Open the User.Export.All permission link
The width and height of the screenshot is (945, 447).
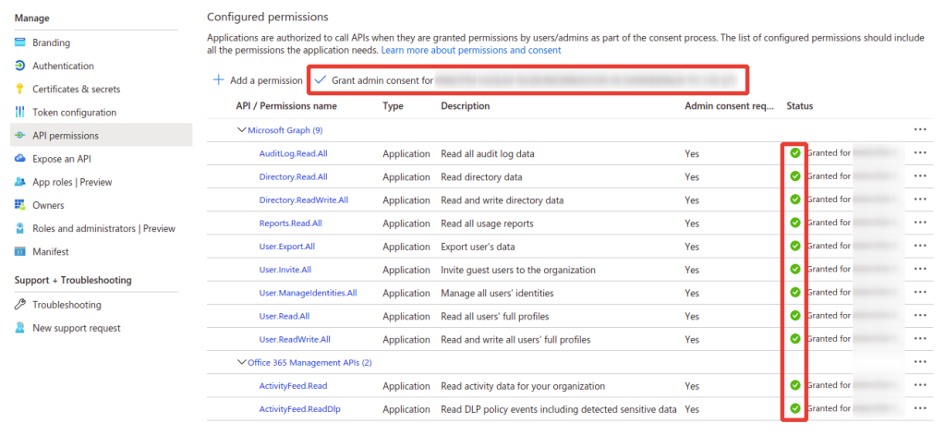[287, 246]
